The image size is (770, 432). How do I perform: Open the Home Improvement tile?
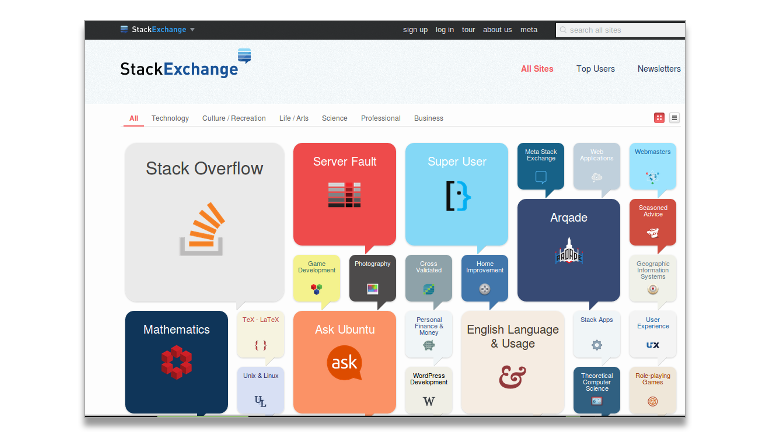point(484,278)
